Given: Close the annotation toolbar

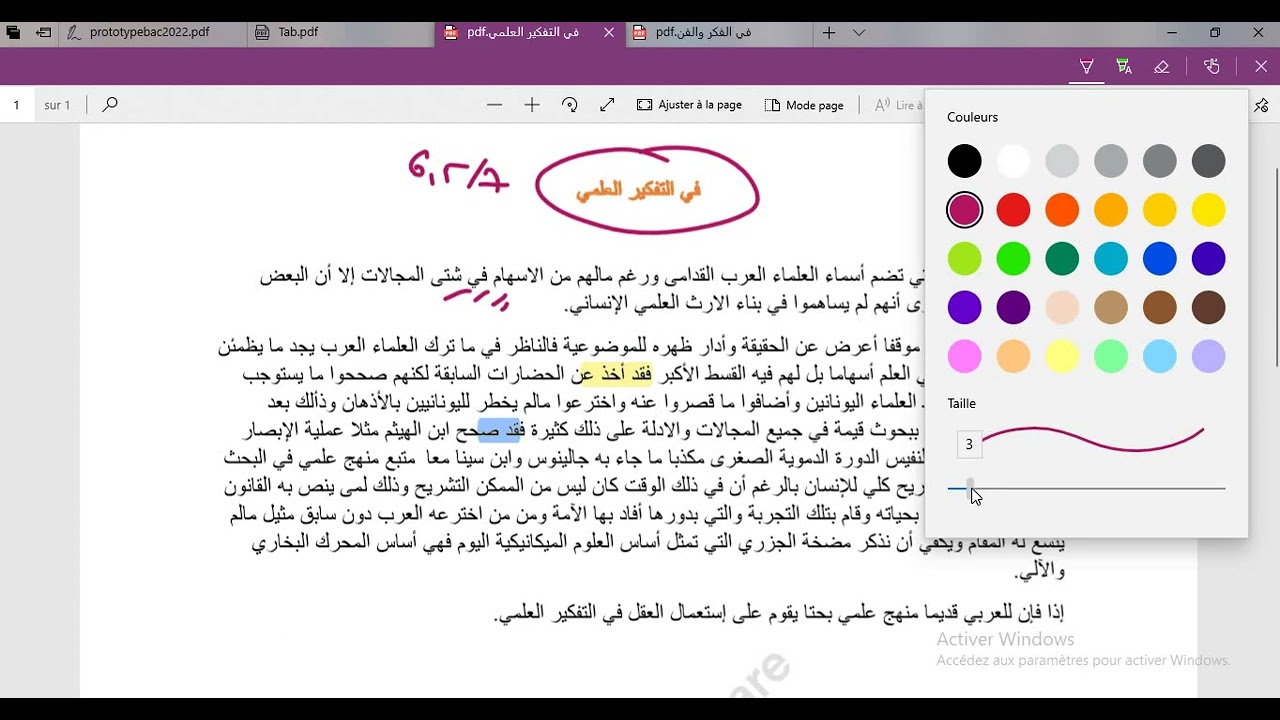Looking at the screenshot, I should tap(1261, 67).
